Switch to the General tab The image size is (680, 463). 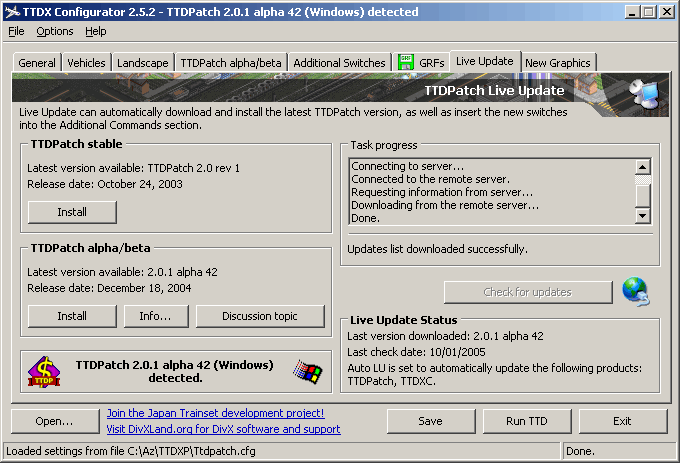(37, 63)
